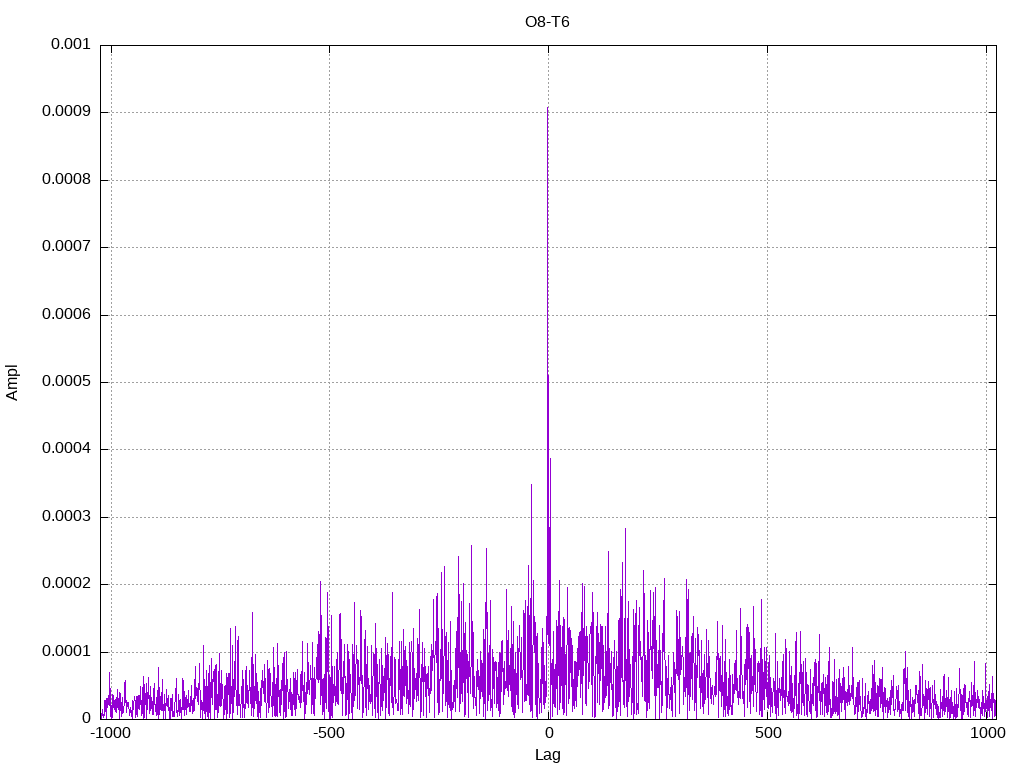Screen dimensions: 1024x768
Task: Click y-axis tick label 0.0002
Action: tap(66, 584)
